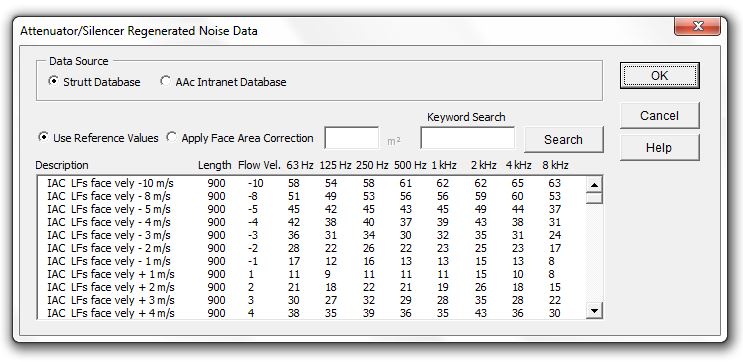Click the 8 kHz value 37 in - 5 m/s row
This screenshot has width=743, height=362.
[554, 209]
